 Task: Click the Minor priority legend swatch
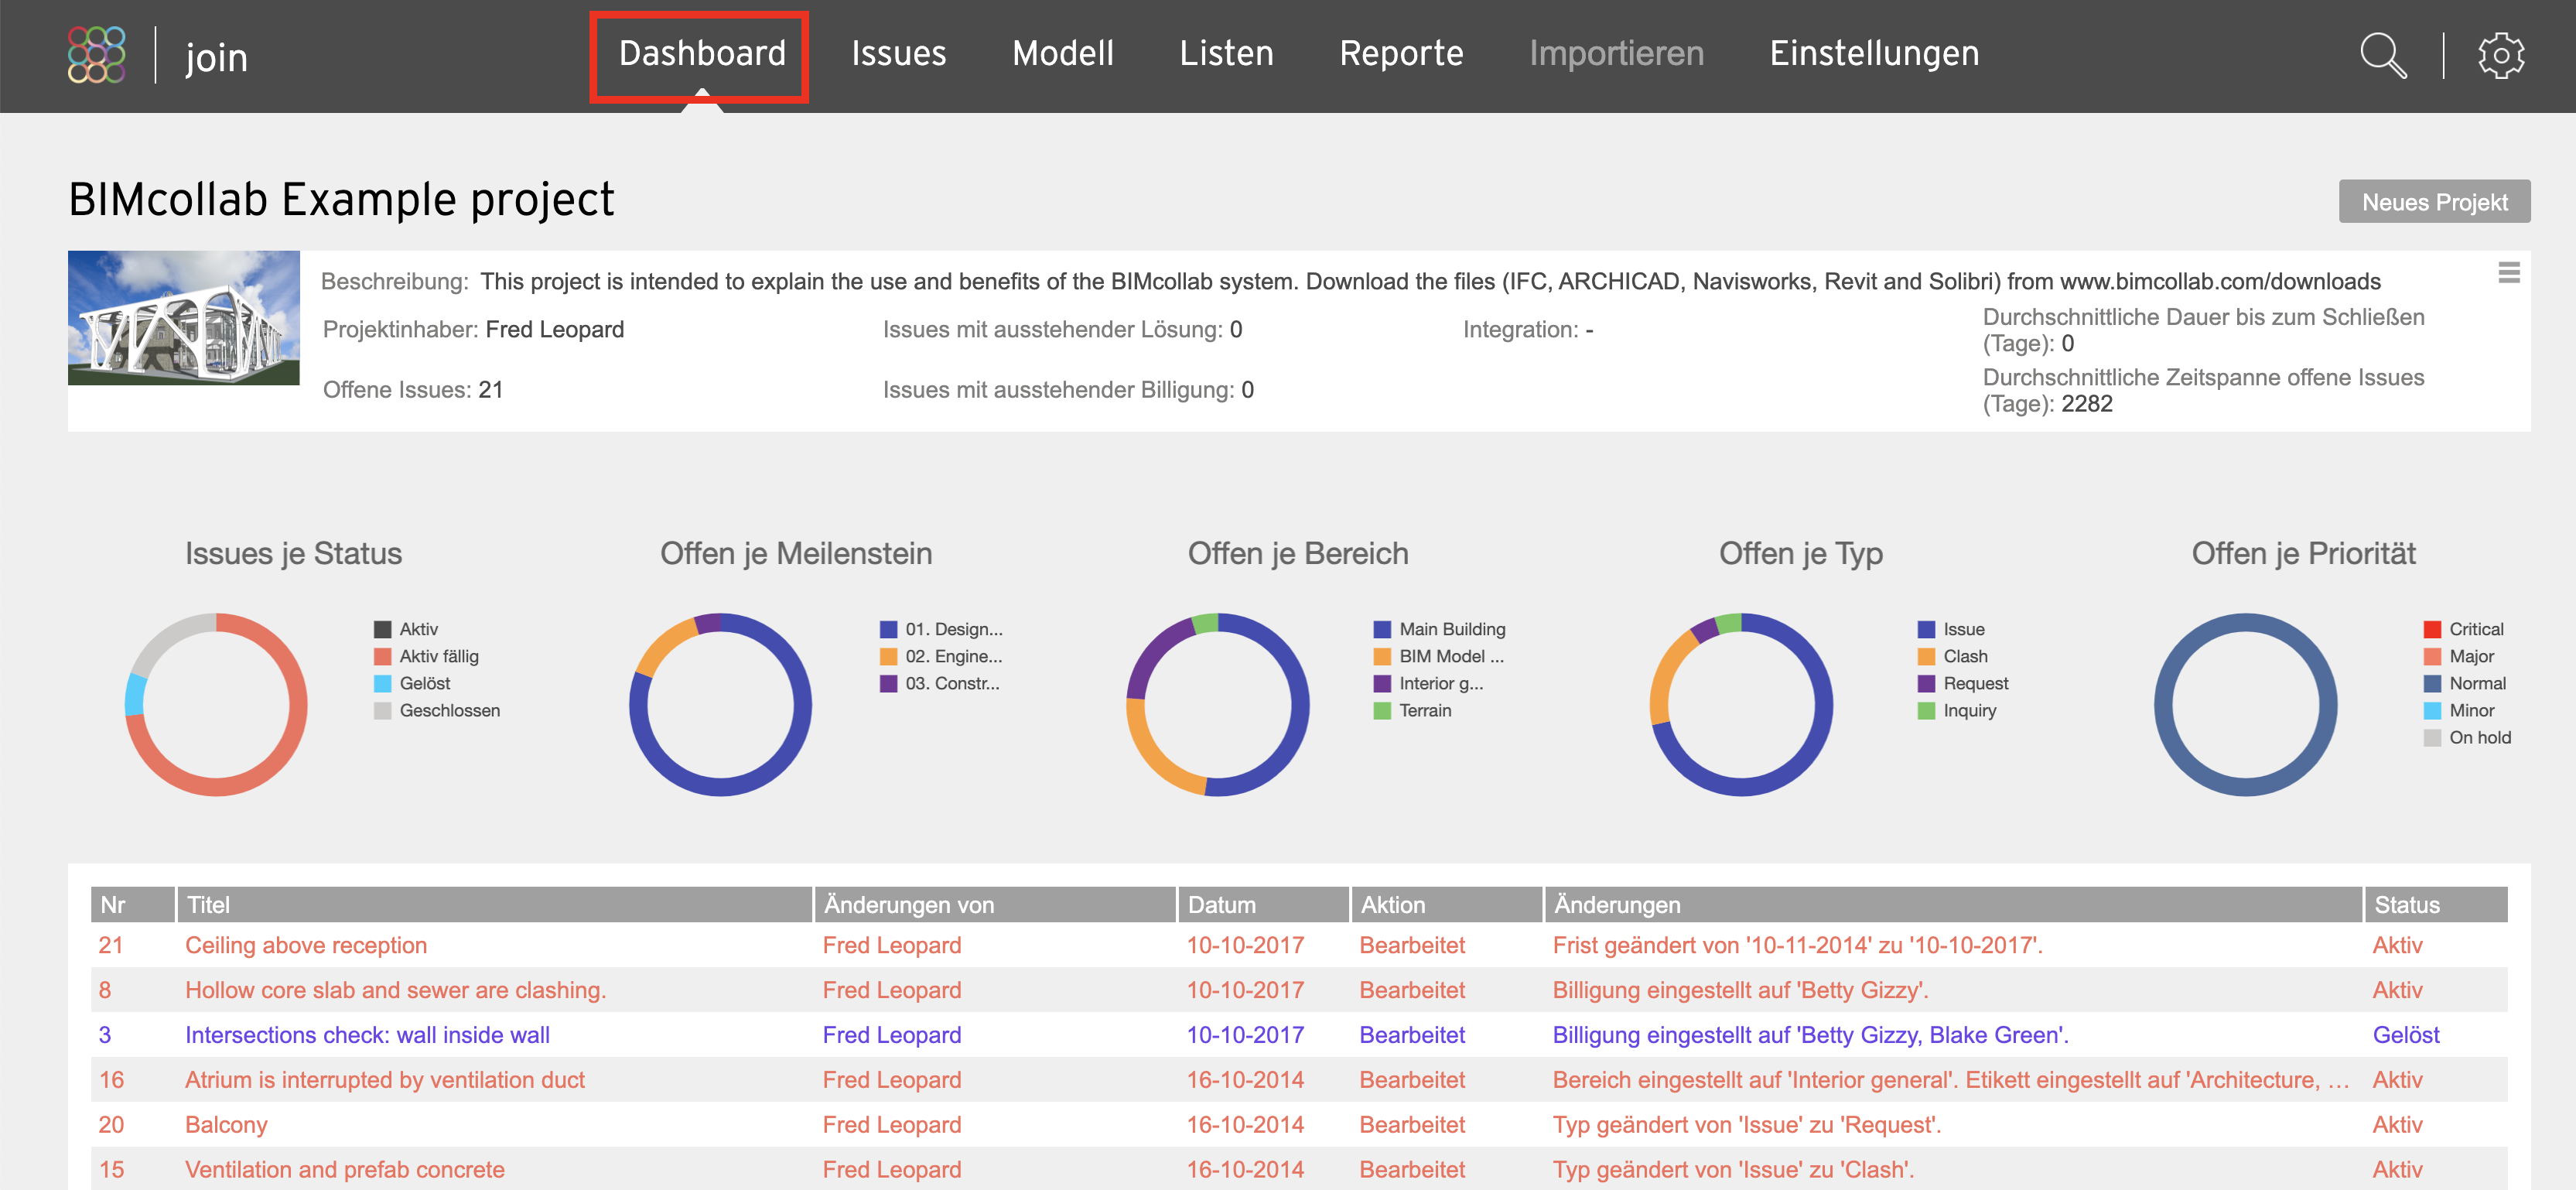click(x=2432, y=710)
